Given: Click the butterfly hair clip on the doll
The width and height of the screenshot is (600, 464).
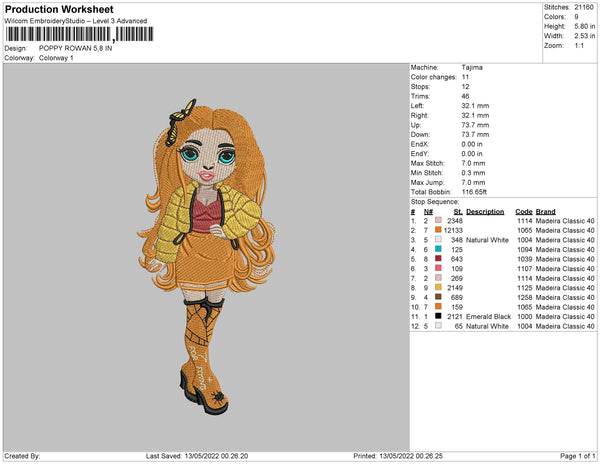Looking at the screenshot, I should point(181,122).
